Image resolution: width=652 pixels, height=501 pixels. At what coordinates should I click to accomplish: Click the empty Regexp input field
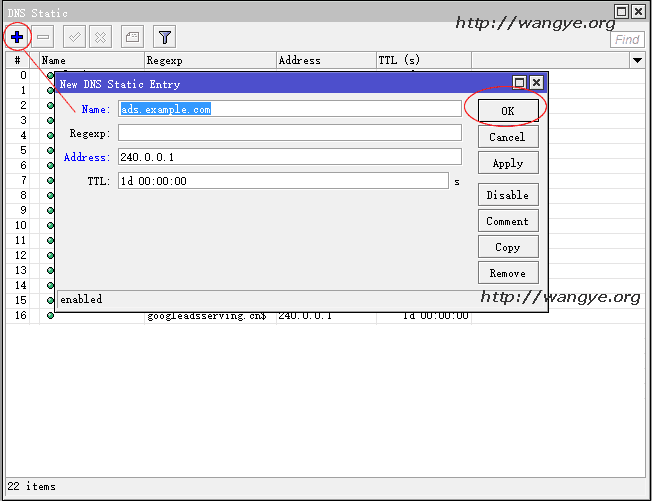(290, 133)
